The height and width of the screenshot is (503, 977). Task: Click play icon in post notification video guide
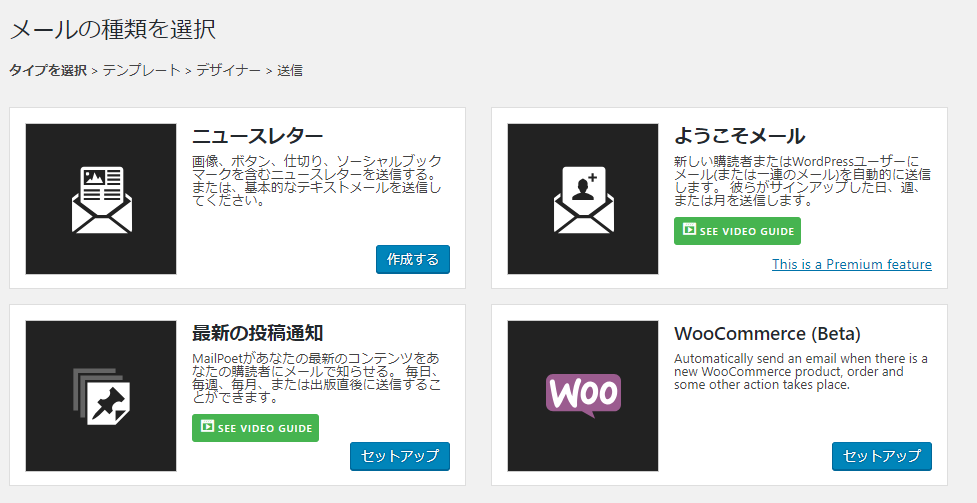pos(207,427)
